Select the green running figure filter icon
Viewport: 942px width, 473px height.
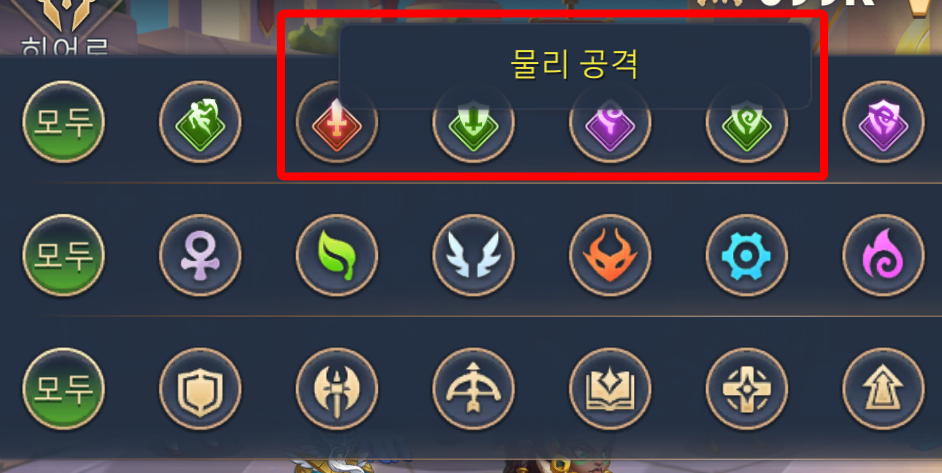pyautogui.click(x=200, y=122)
